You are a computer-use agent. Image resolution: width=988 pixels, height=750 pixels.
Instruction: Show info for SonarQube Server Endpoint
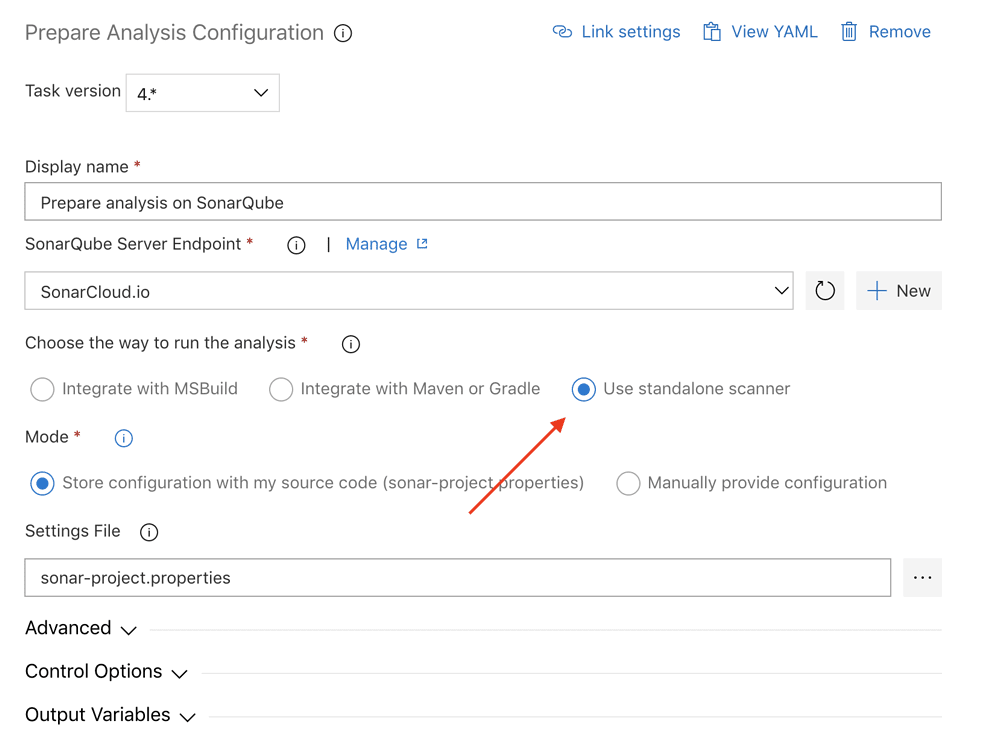(296, 245)
